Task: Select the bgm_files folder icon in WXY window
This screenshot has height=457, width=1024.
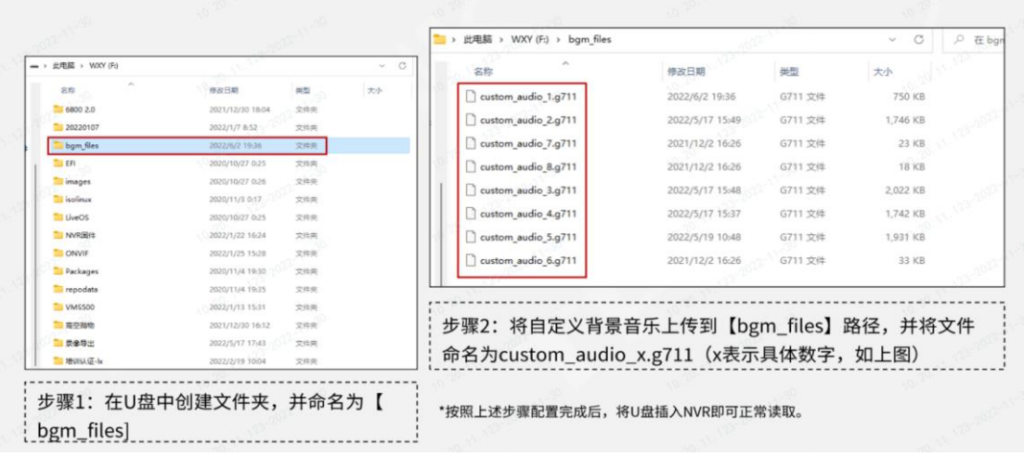Action: (x=57, y=146)
